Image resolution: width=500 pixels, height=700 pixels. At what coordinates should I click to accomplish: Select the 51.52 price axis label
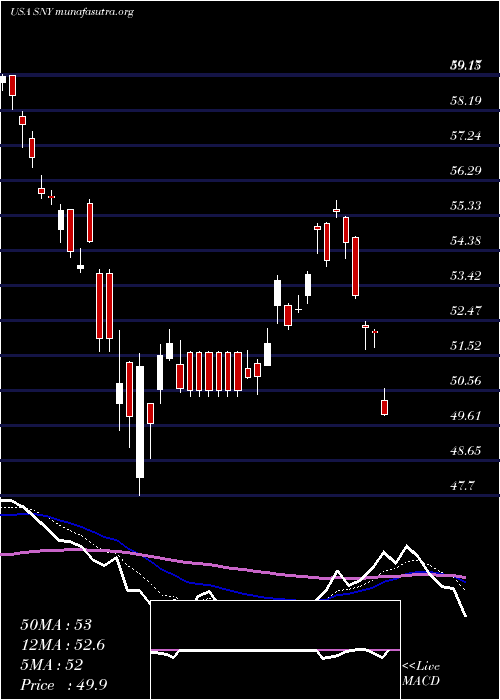(465, 346)
